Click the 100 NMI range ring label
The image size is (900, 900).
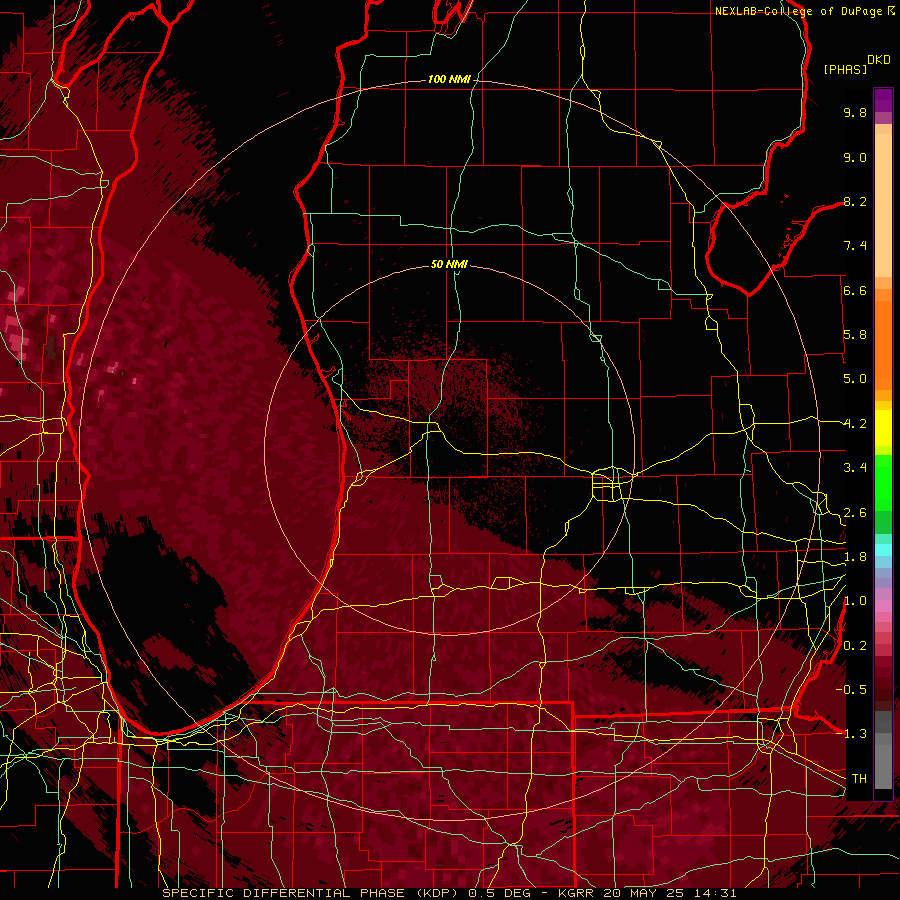tap(449, 79)
